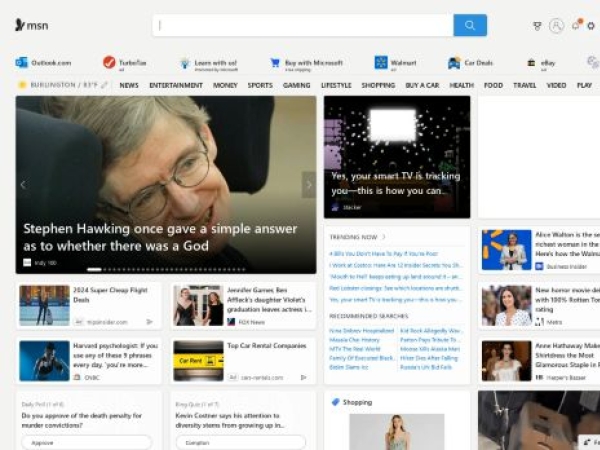Open the Food section
The width and height of the screenshot is (600, 450).
(493, 85)
